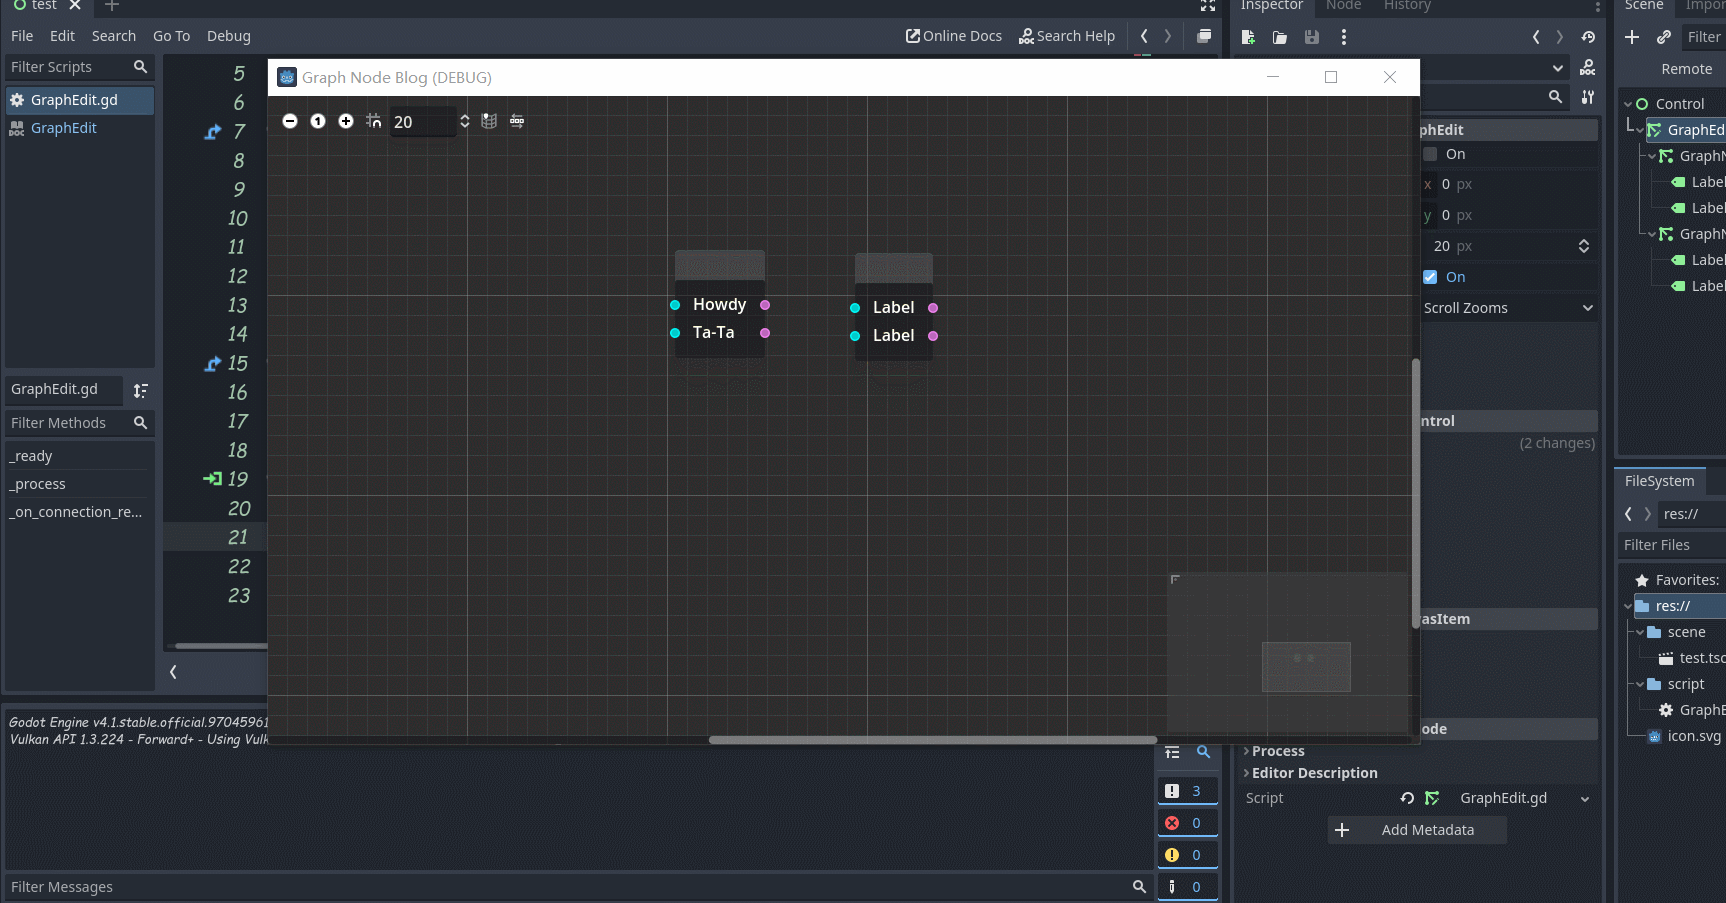Zoom out the graph using the minus icon
Screen dimensions: 1726x903
click(x=290, y=121)
